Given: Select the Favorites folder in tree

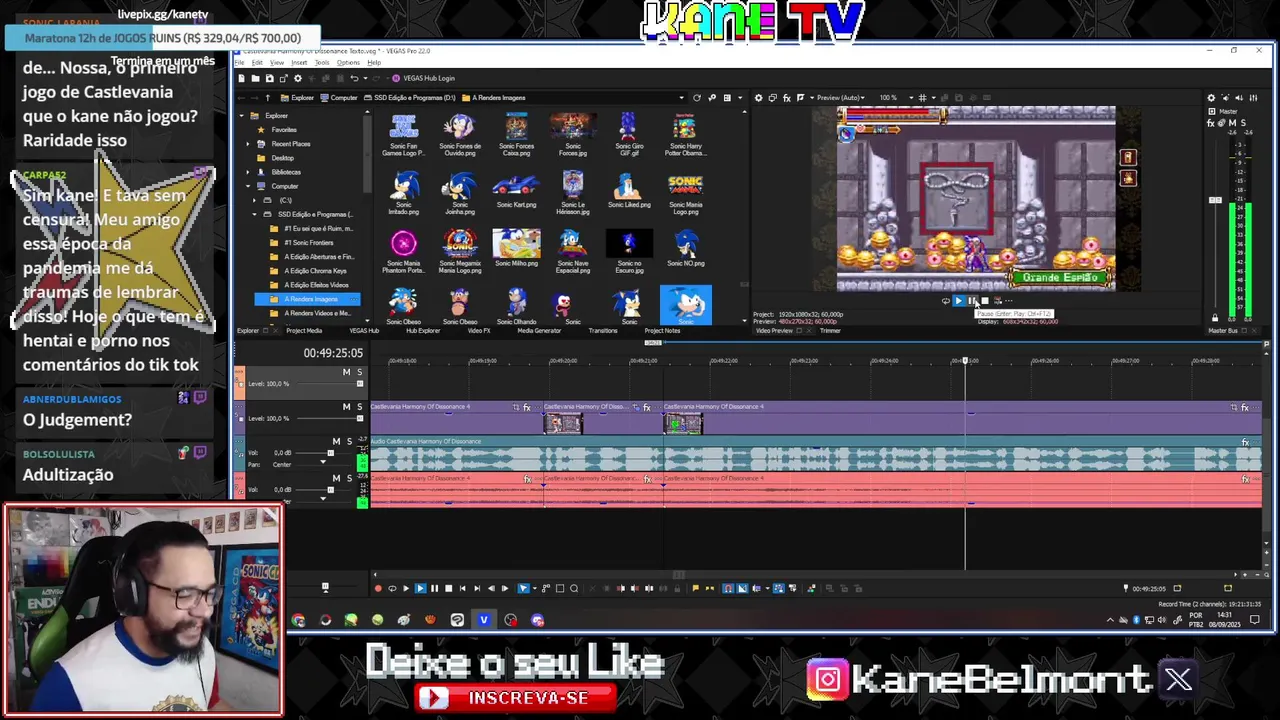Looking at the screenshot, I should pyautogui.click(x=284, y=130).
